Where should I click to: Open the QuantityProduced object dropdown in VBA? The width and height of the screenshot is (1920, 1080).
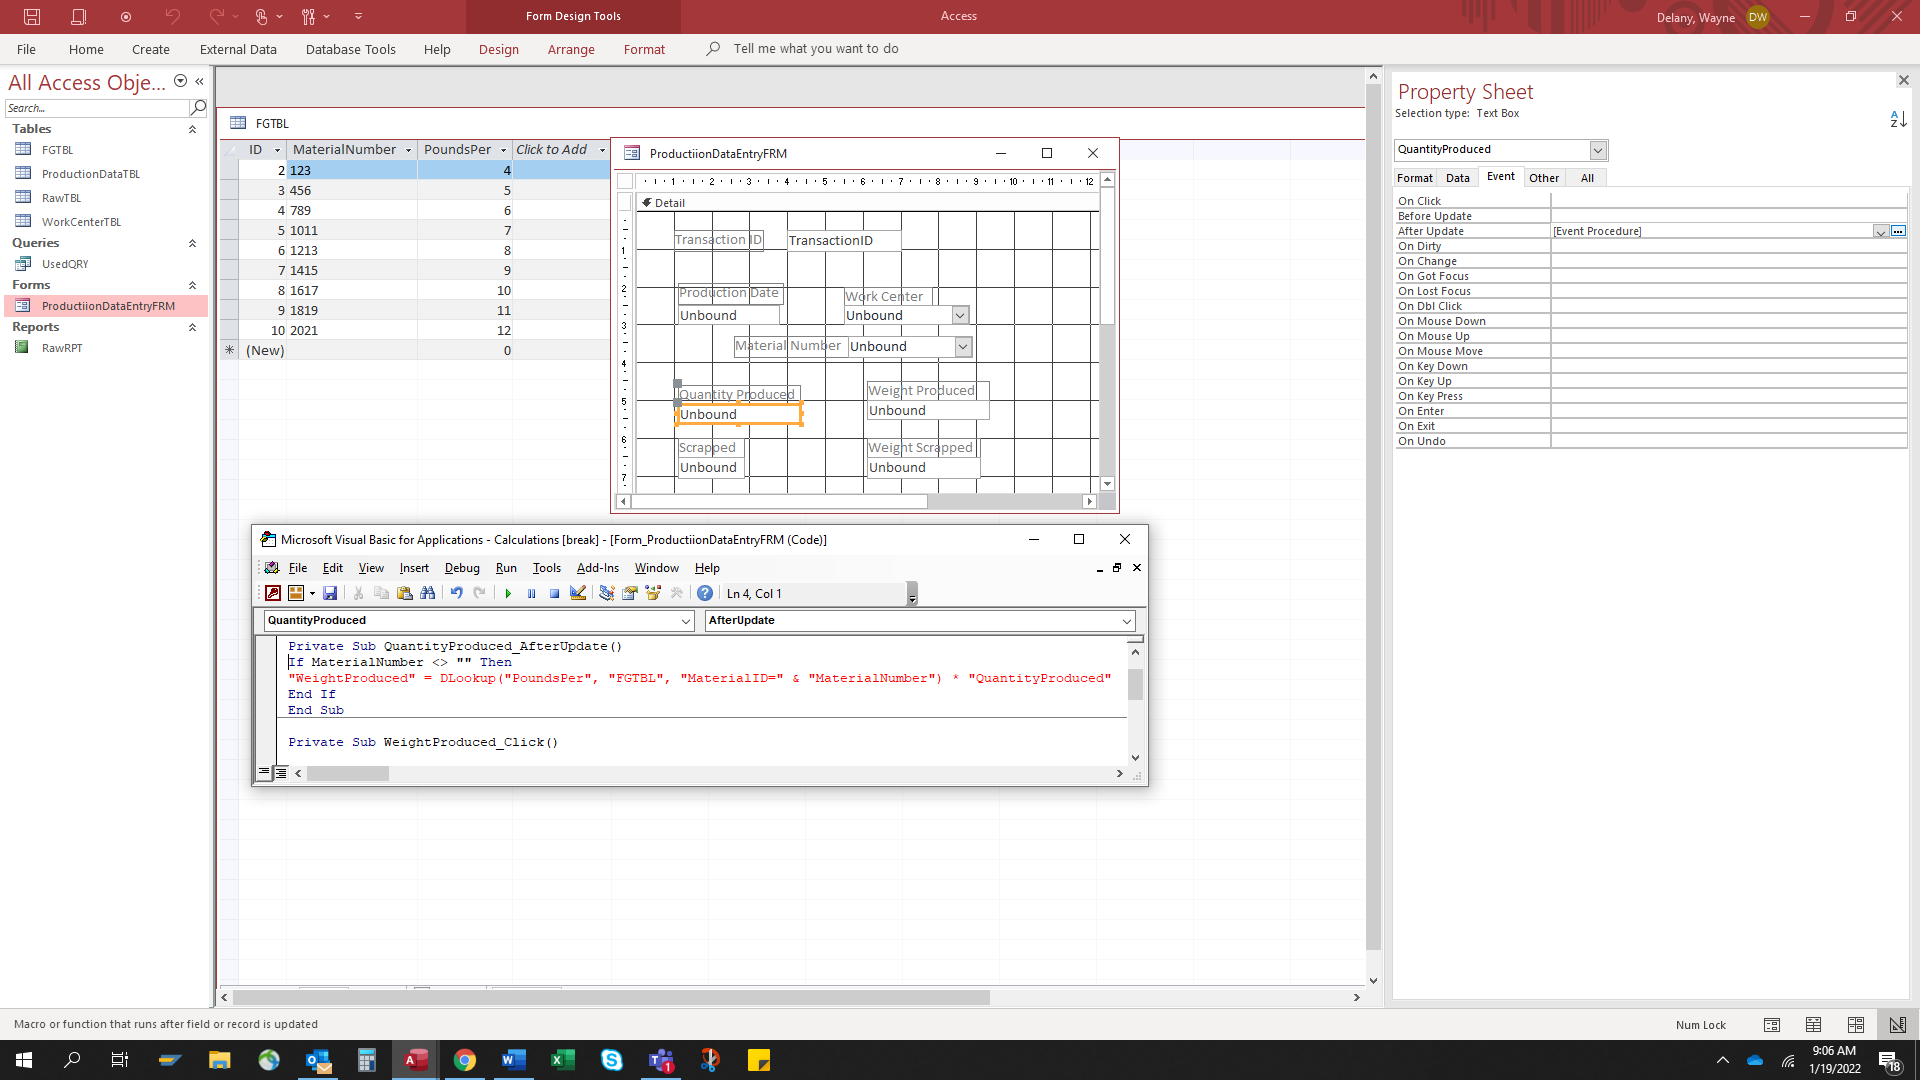coord(684,620)
